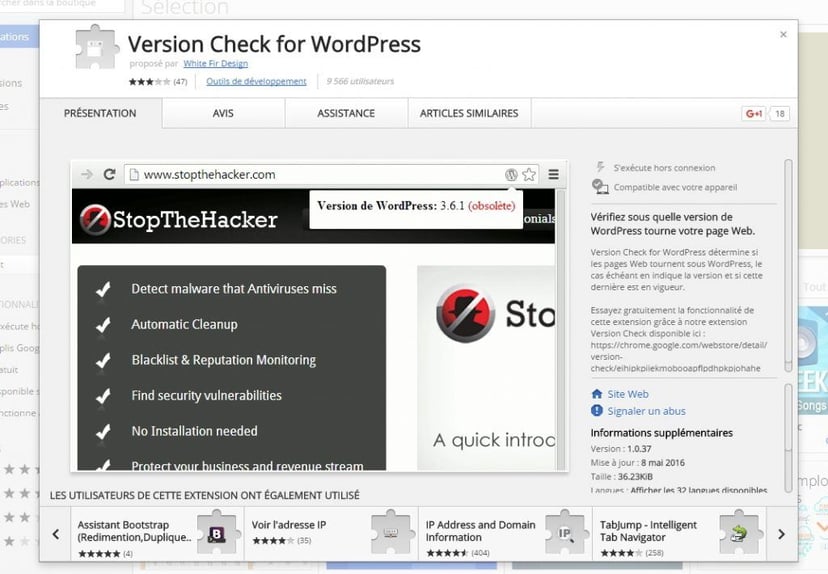The width and height of the screenshot is (828, 574).
Task: Click No Installation needed item
Action: tap(194, 431)
